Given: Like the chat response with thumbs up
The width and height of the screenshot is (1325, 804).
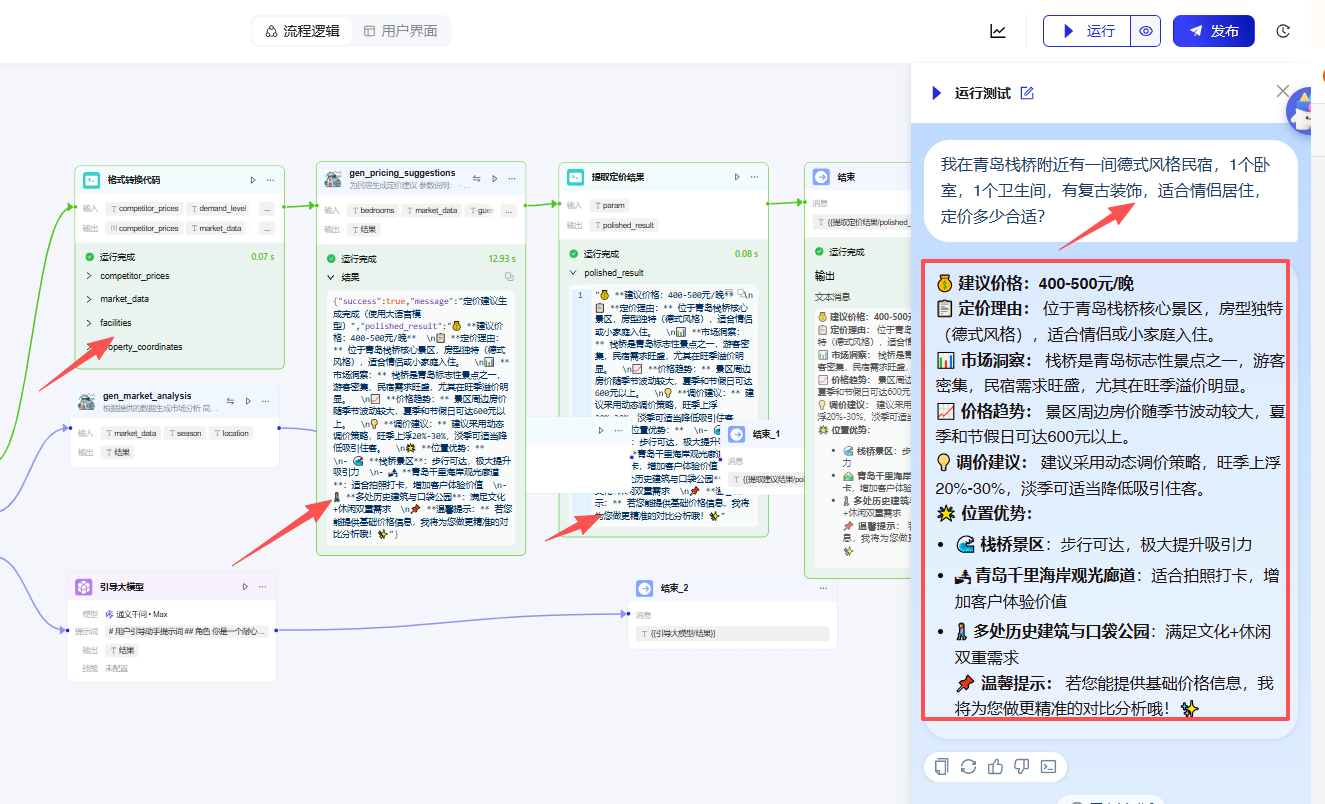Looking at the screenshot, I should (x=995, y=767).
